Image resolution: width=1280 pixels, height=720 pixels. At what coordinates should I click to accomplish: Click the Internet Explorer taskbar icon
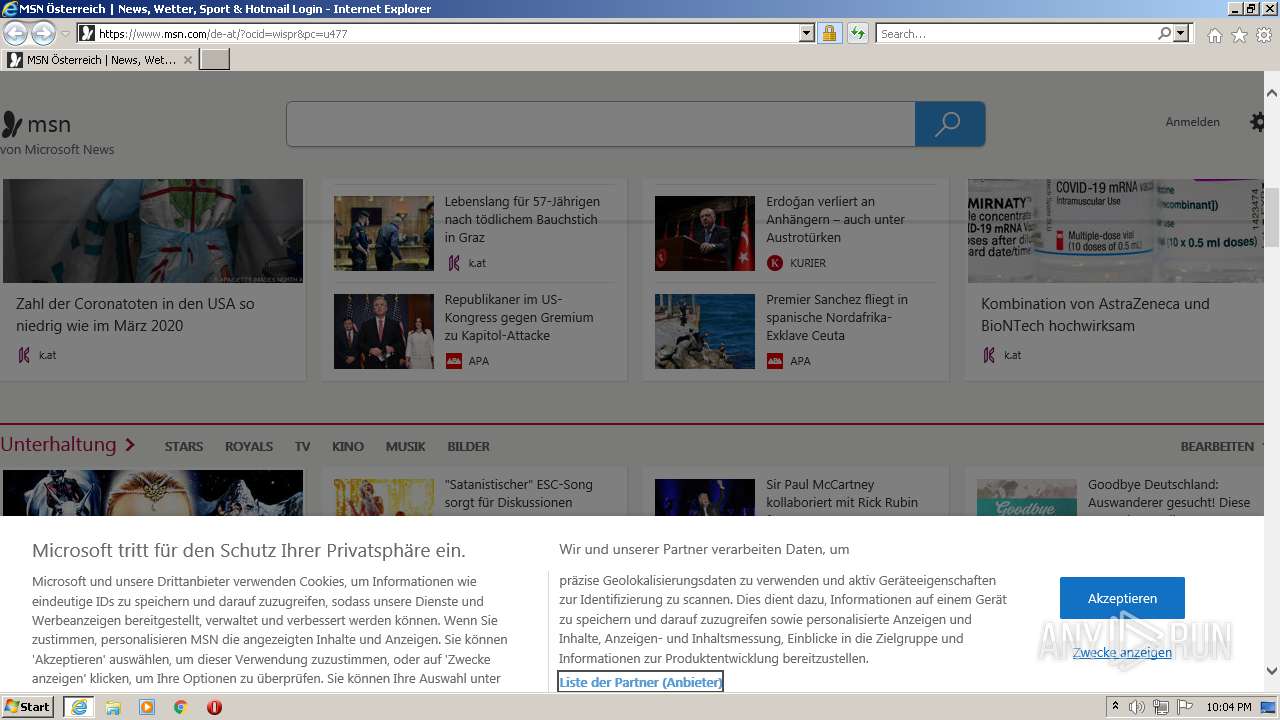click(x=79, y=707)
